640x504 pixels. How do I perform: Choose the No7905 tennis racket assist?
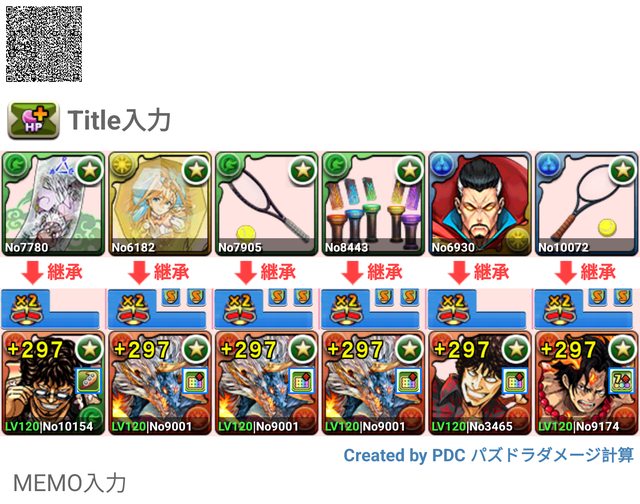point(267,204)
